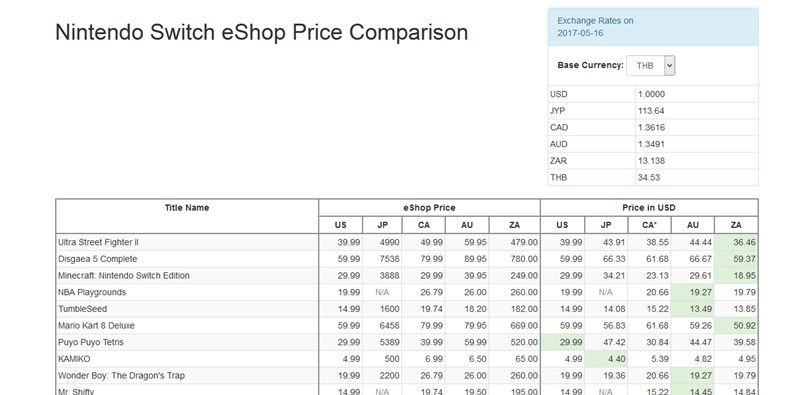The height and width of the screenshot is (395, 800).
Task: Click the Title Name column header
Action: point(187,208)
